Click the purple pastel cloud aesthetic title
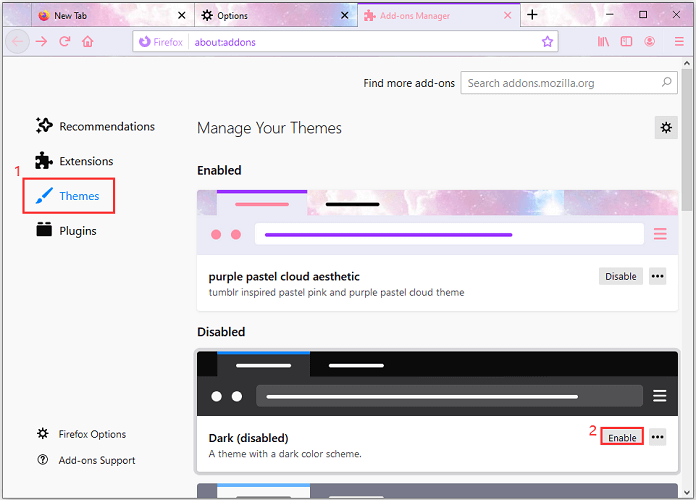 pos(284,277)
